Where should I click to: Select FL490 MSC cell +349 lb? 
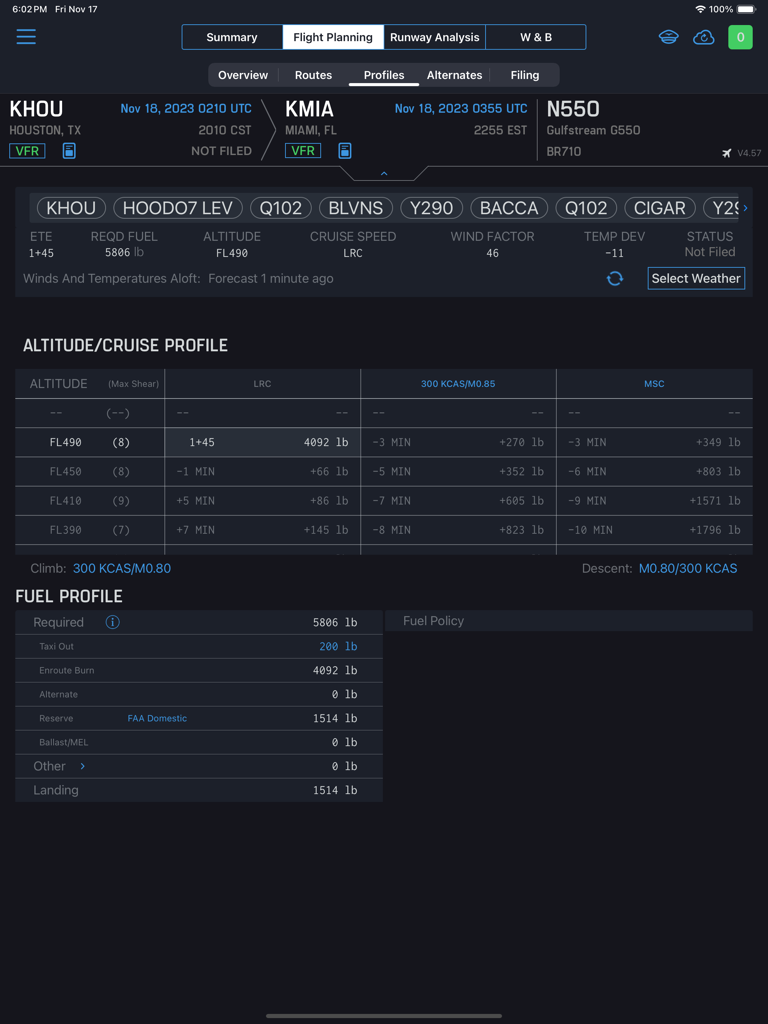click(x=654, y=442)
